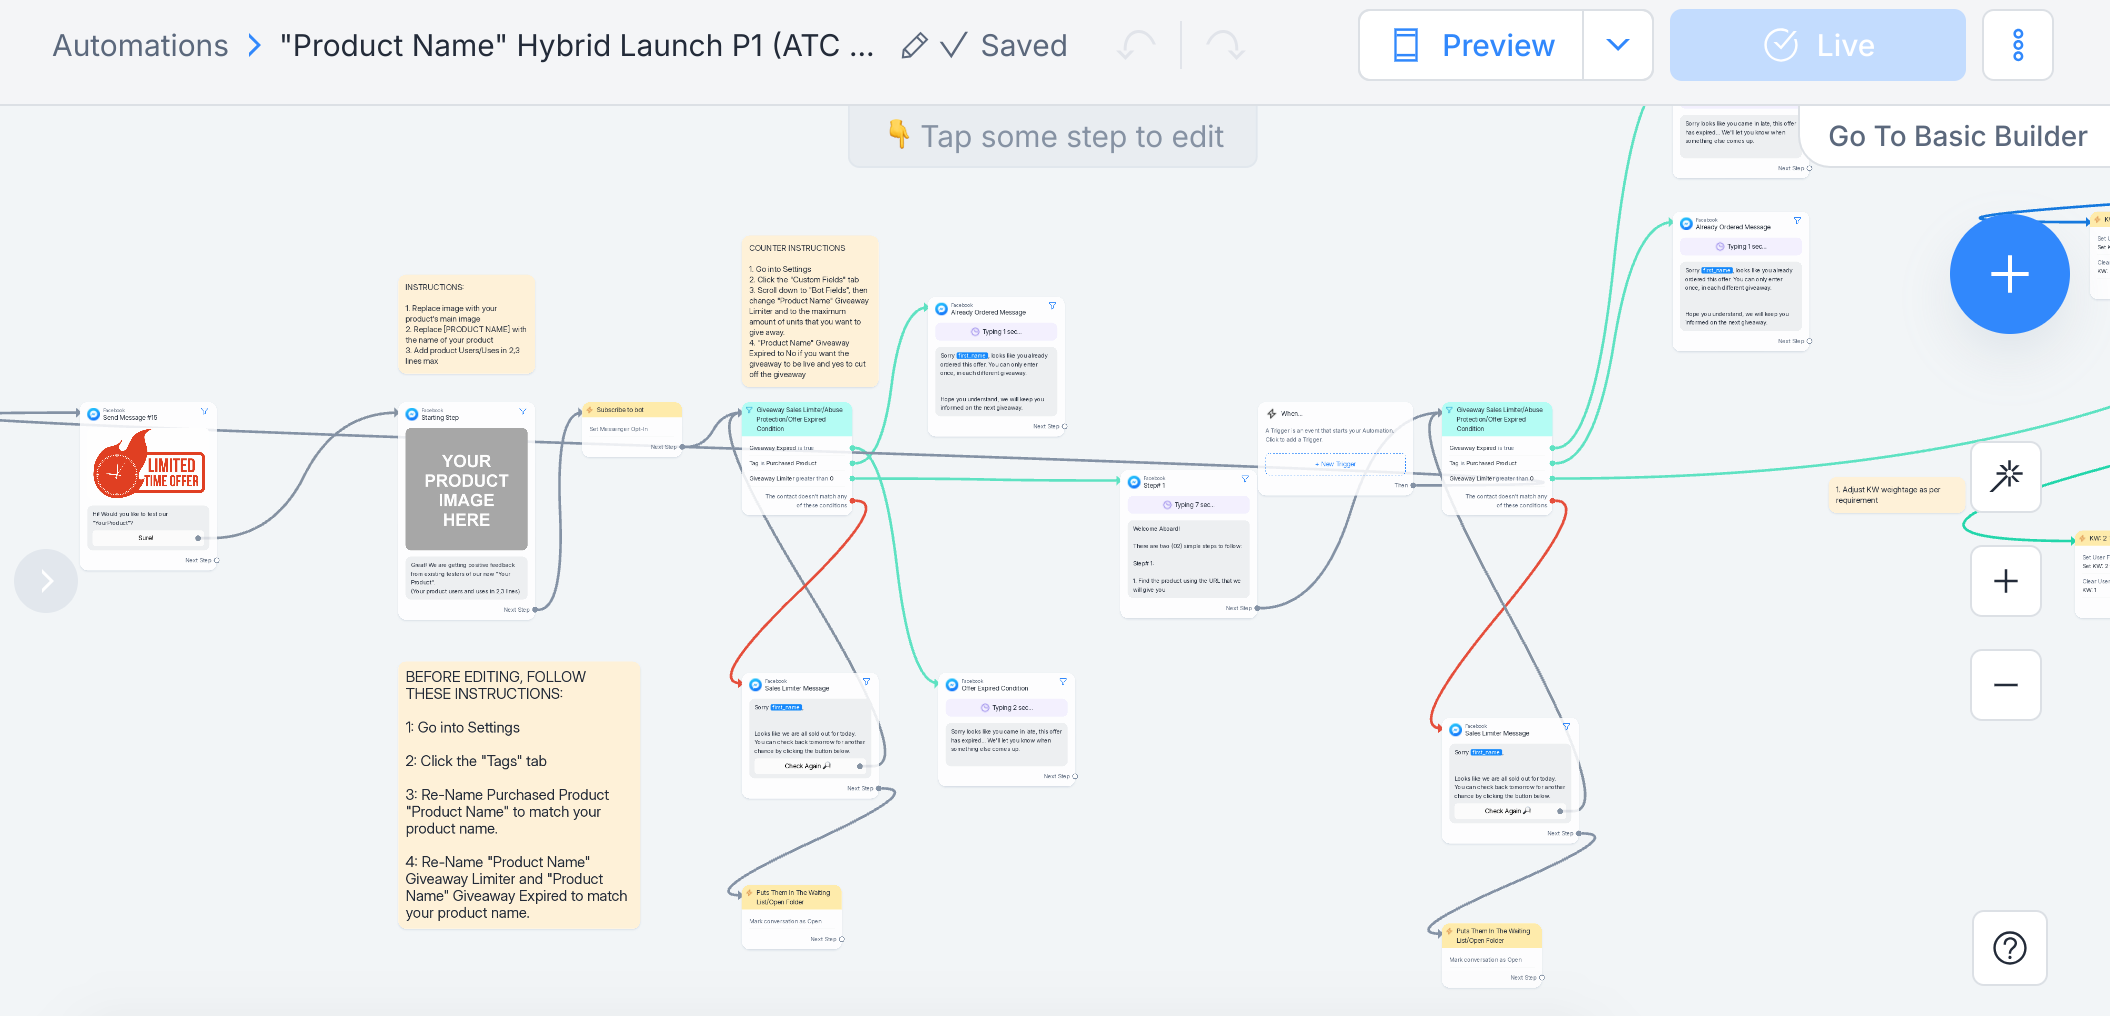Click the undo arrow icon
The width and height of the screenshot is (2110, 1016).
coord(1137,46)
